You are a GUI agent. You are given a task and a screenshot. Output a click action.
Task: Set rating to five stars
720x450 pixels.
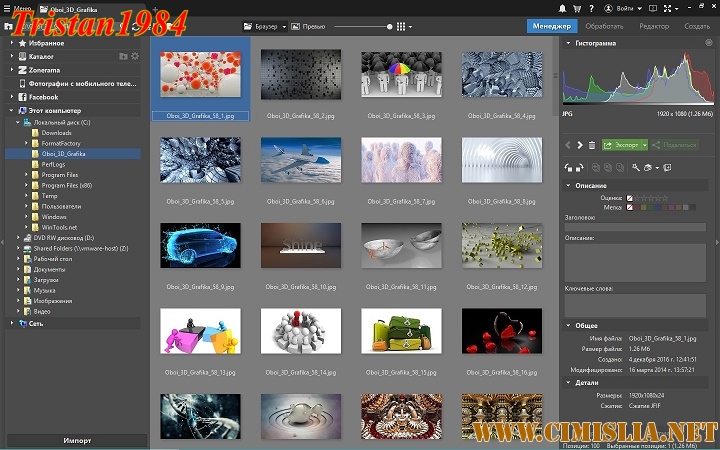tap(664, 198)
